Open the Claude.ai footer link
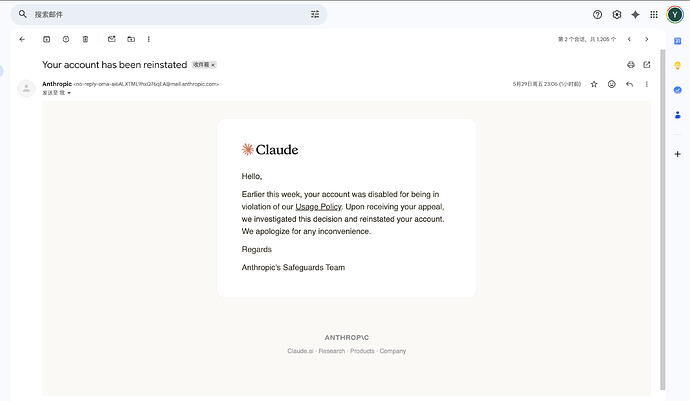Screen dimensions: 690x401 300,351
